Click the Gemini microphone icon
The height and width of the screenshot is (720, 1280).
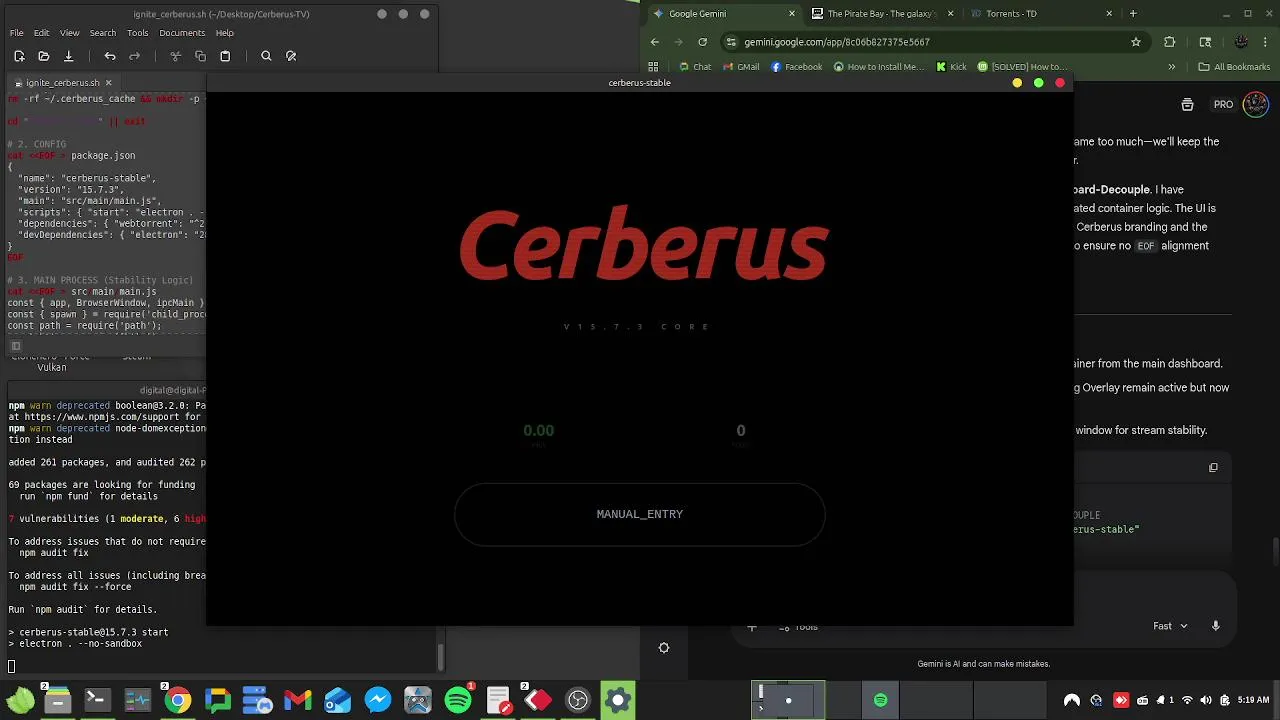(x=1216, y=626)
